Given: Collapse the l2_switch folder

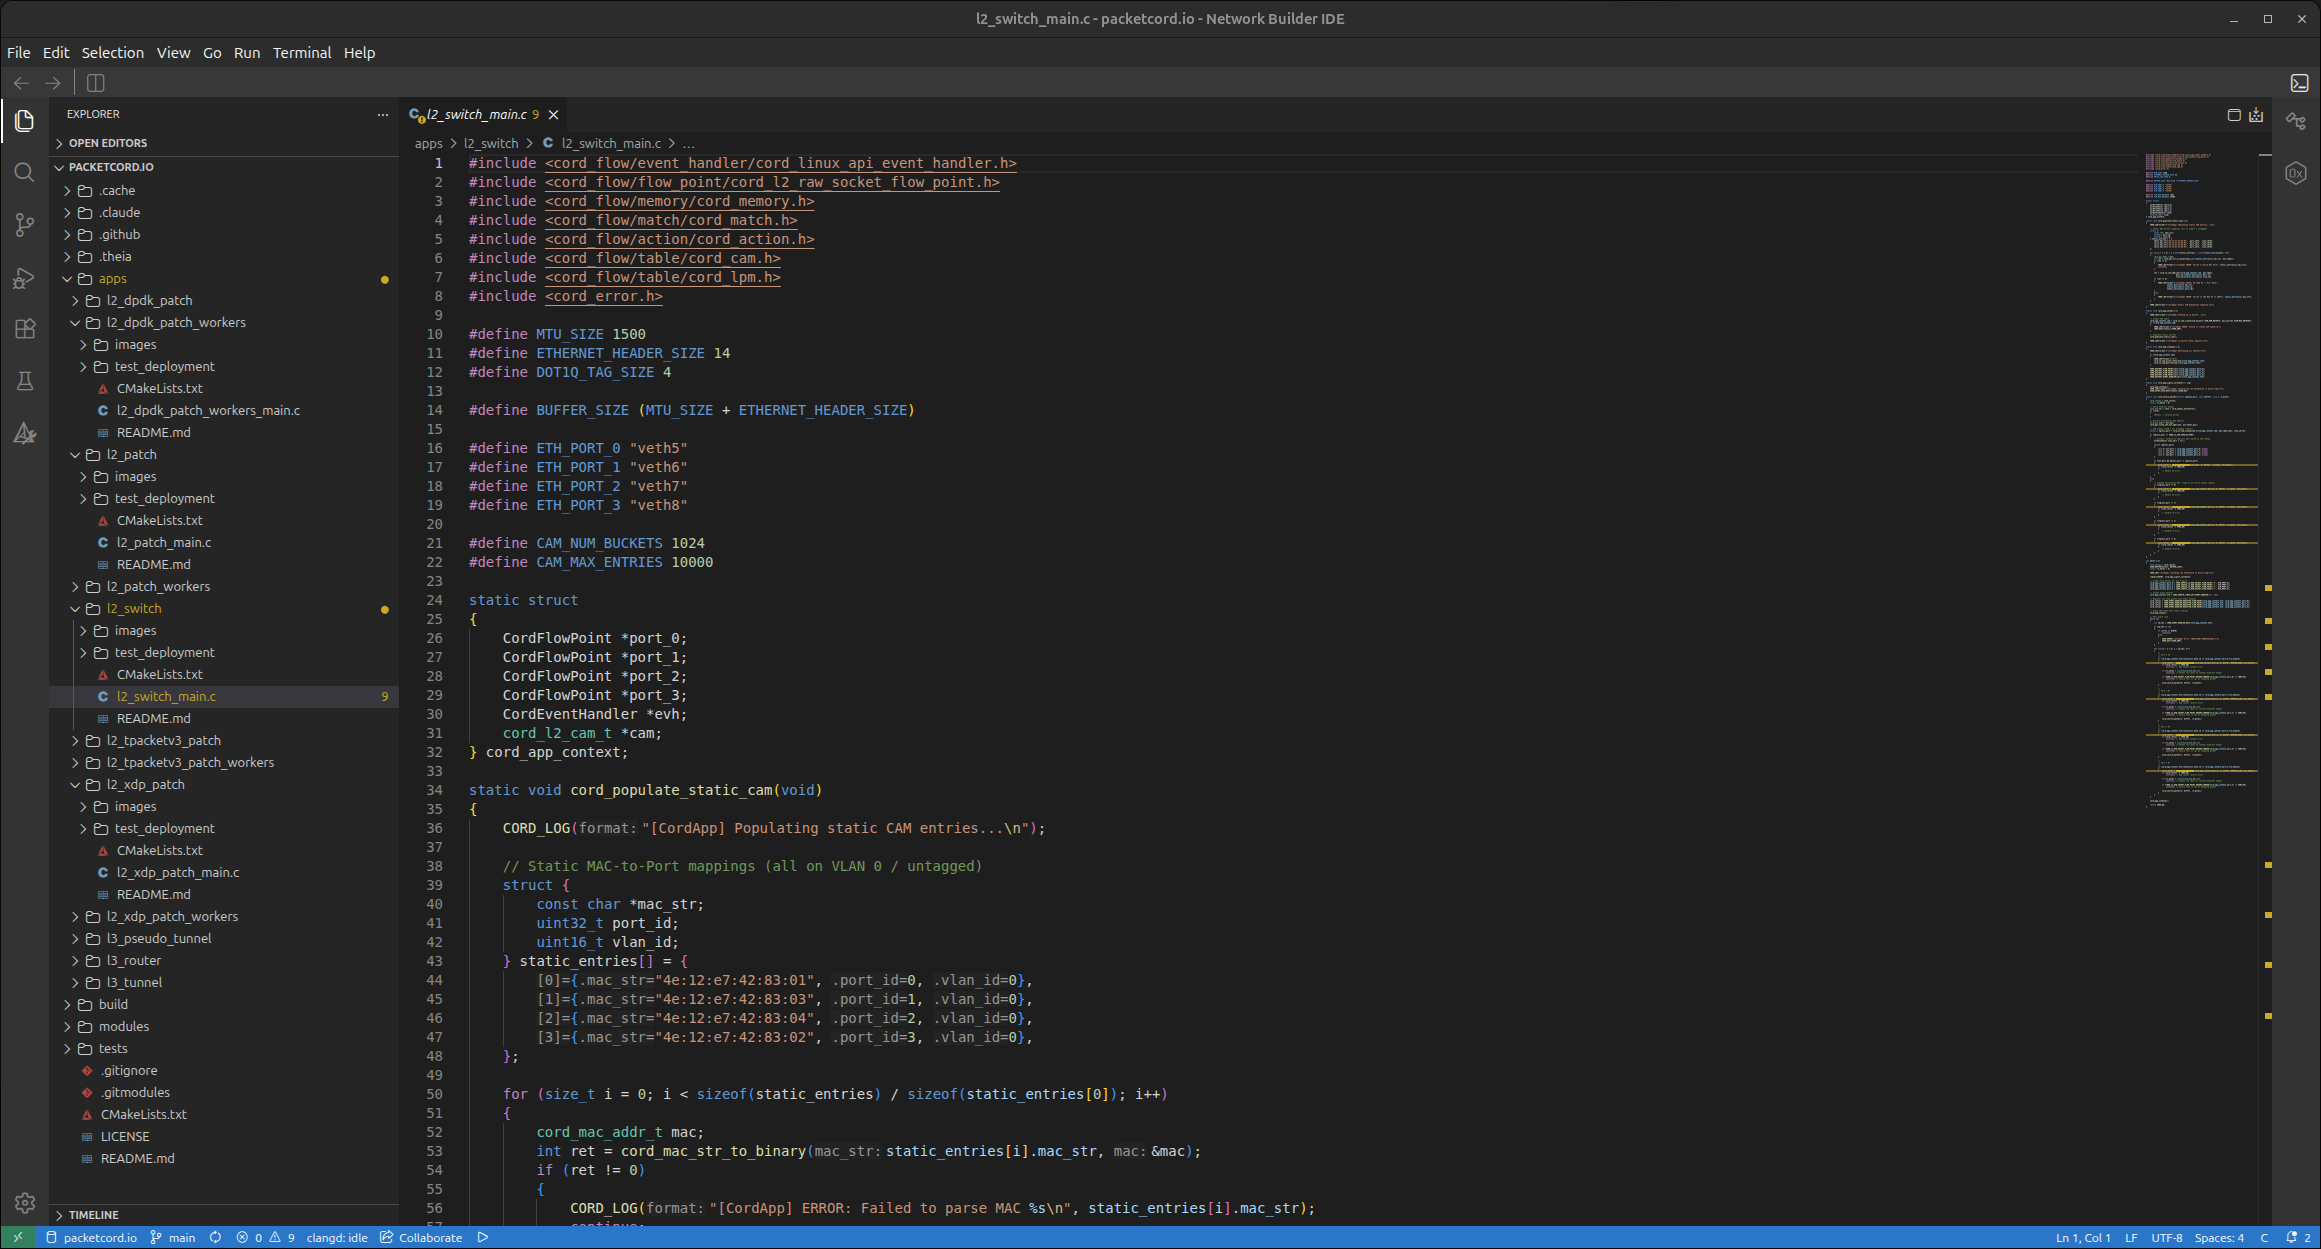Looking at the screenshot, I should click(224, 609).
